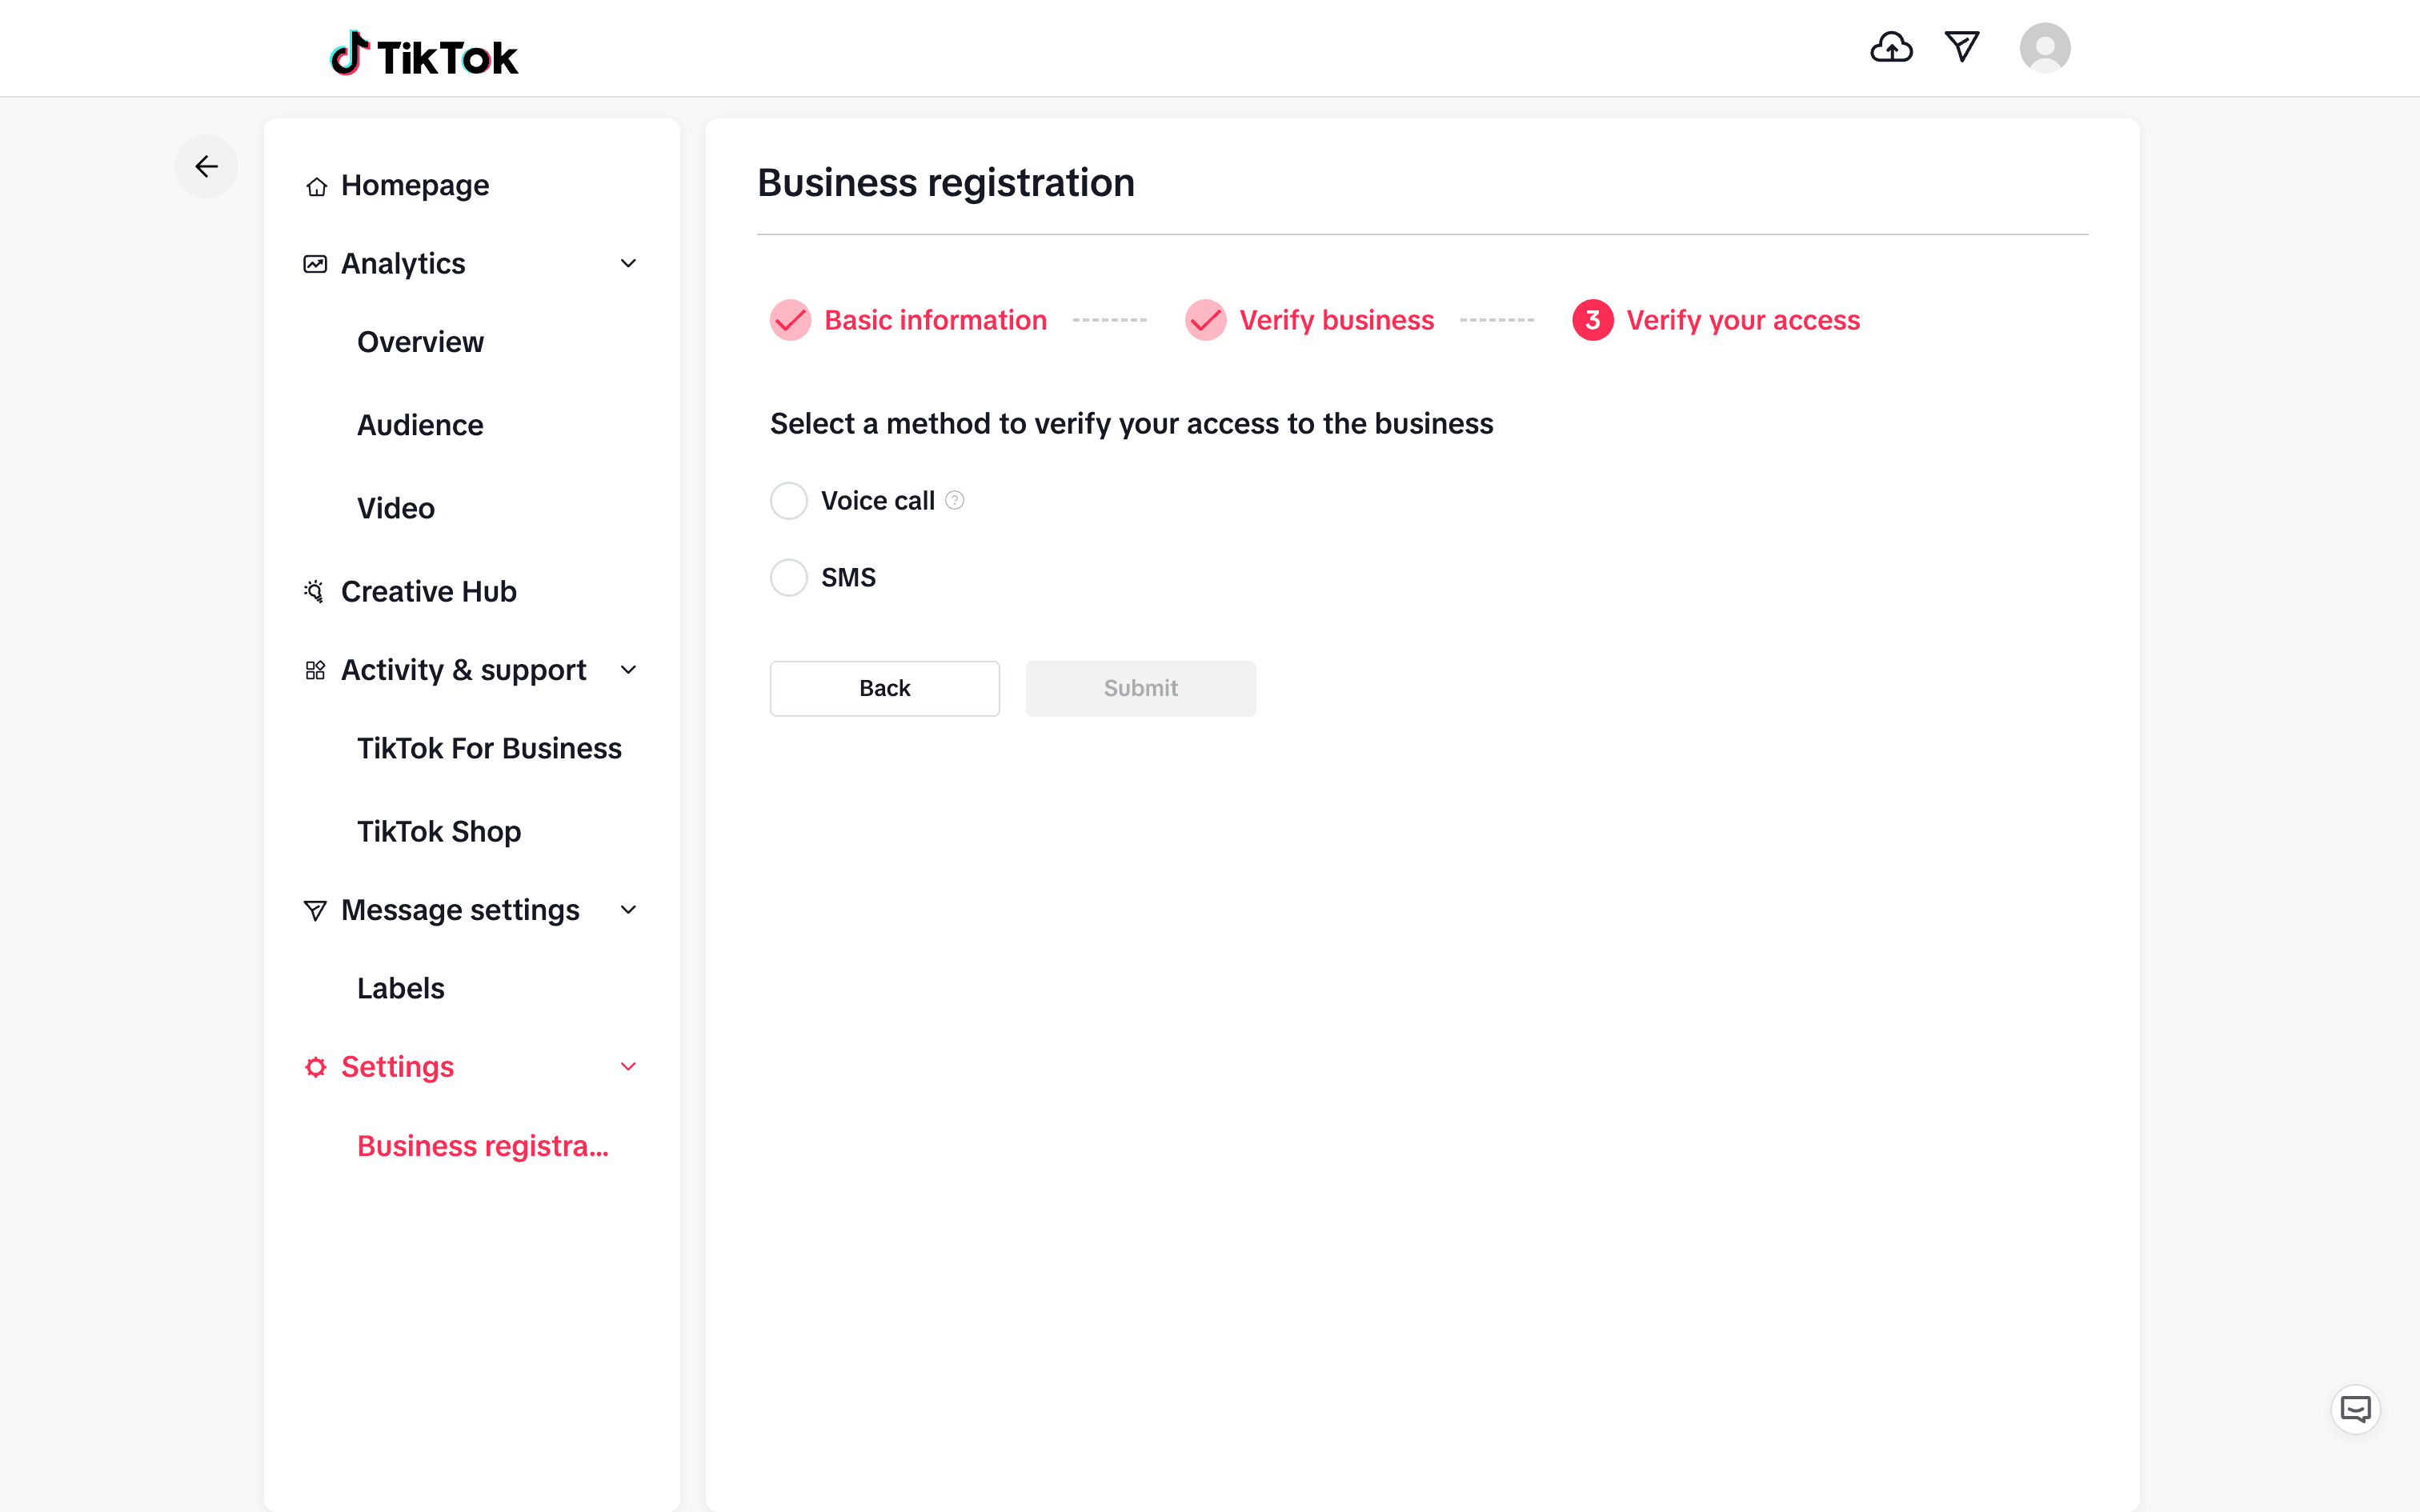The height and width of the screenshot is (1512, 2420).
Task: Go to Homepage in sidebar
Action: [414, 185]
